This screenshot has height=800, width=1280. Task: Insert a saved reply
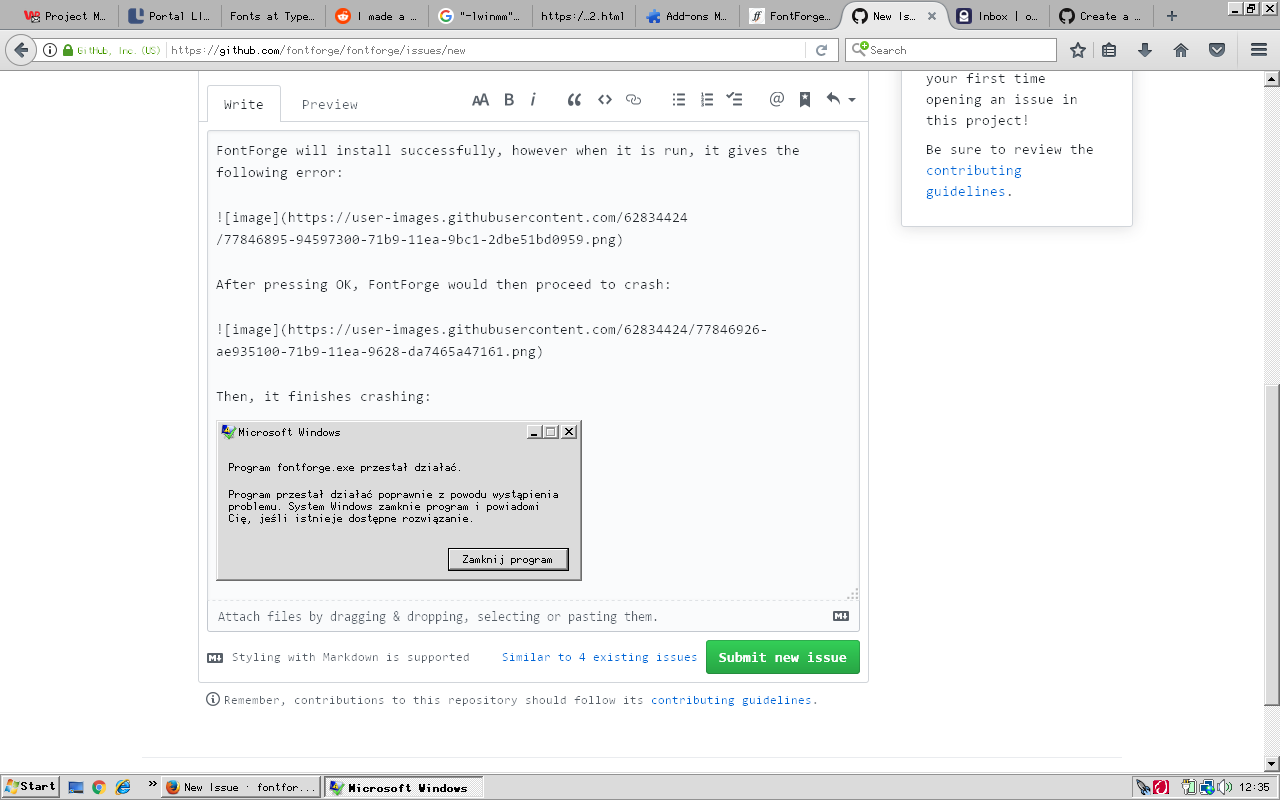(804, 99)
